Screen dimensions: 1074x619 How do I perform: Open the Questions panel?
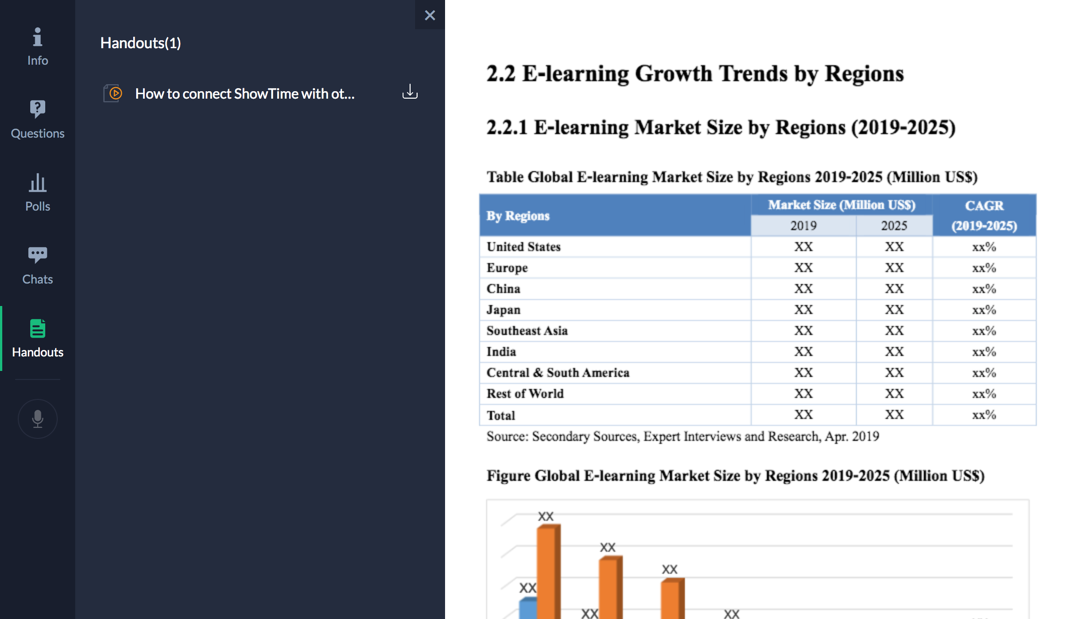tap(38, 120)
